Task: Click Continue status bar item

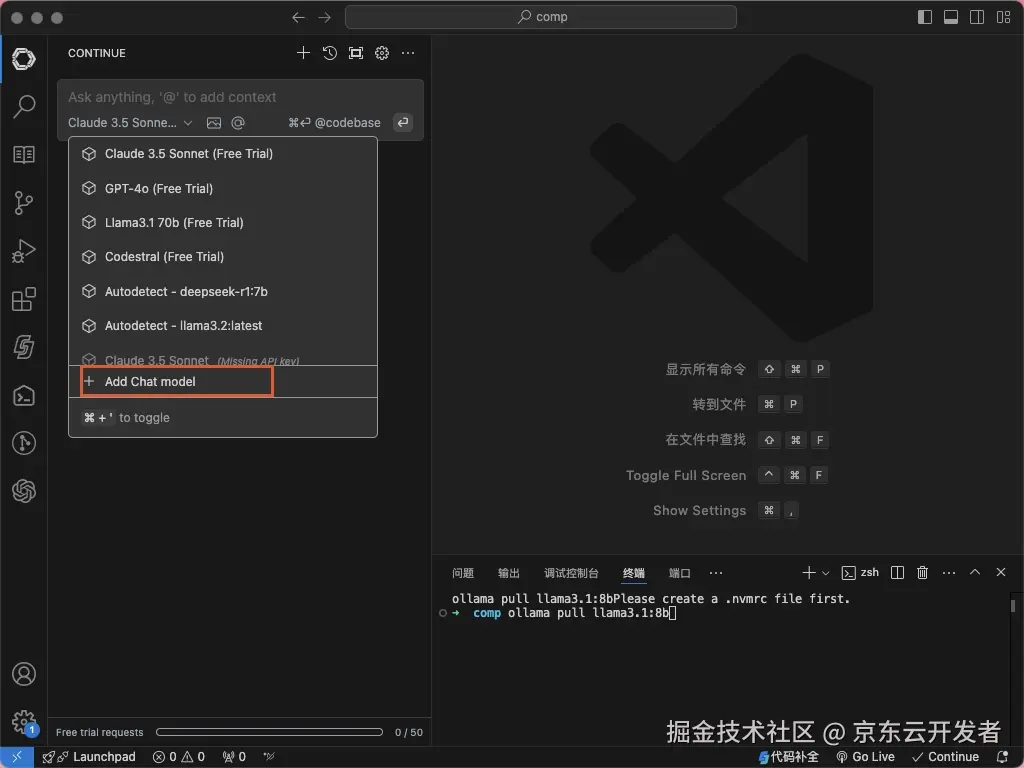Action: point(946,757)
